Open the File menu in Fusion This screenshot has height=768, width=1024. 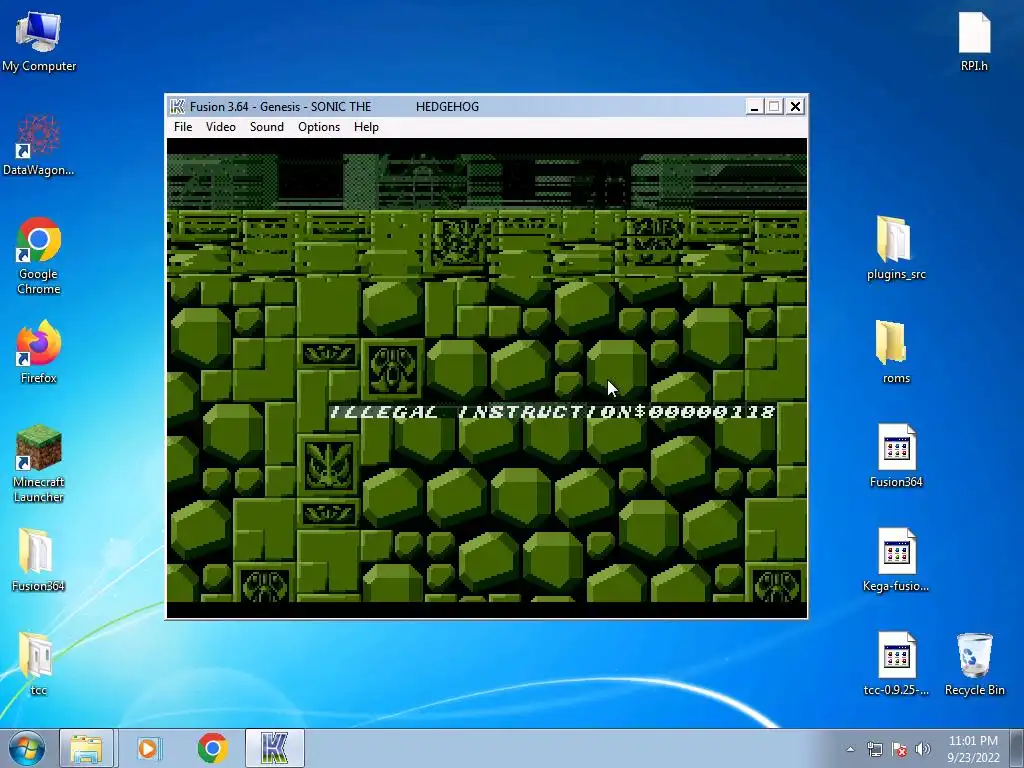[x=183, y=127]
